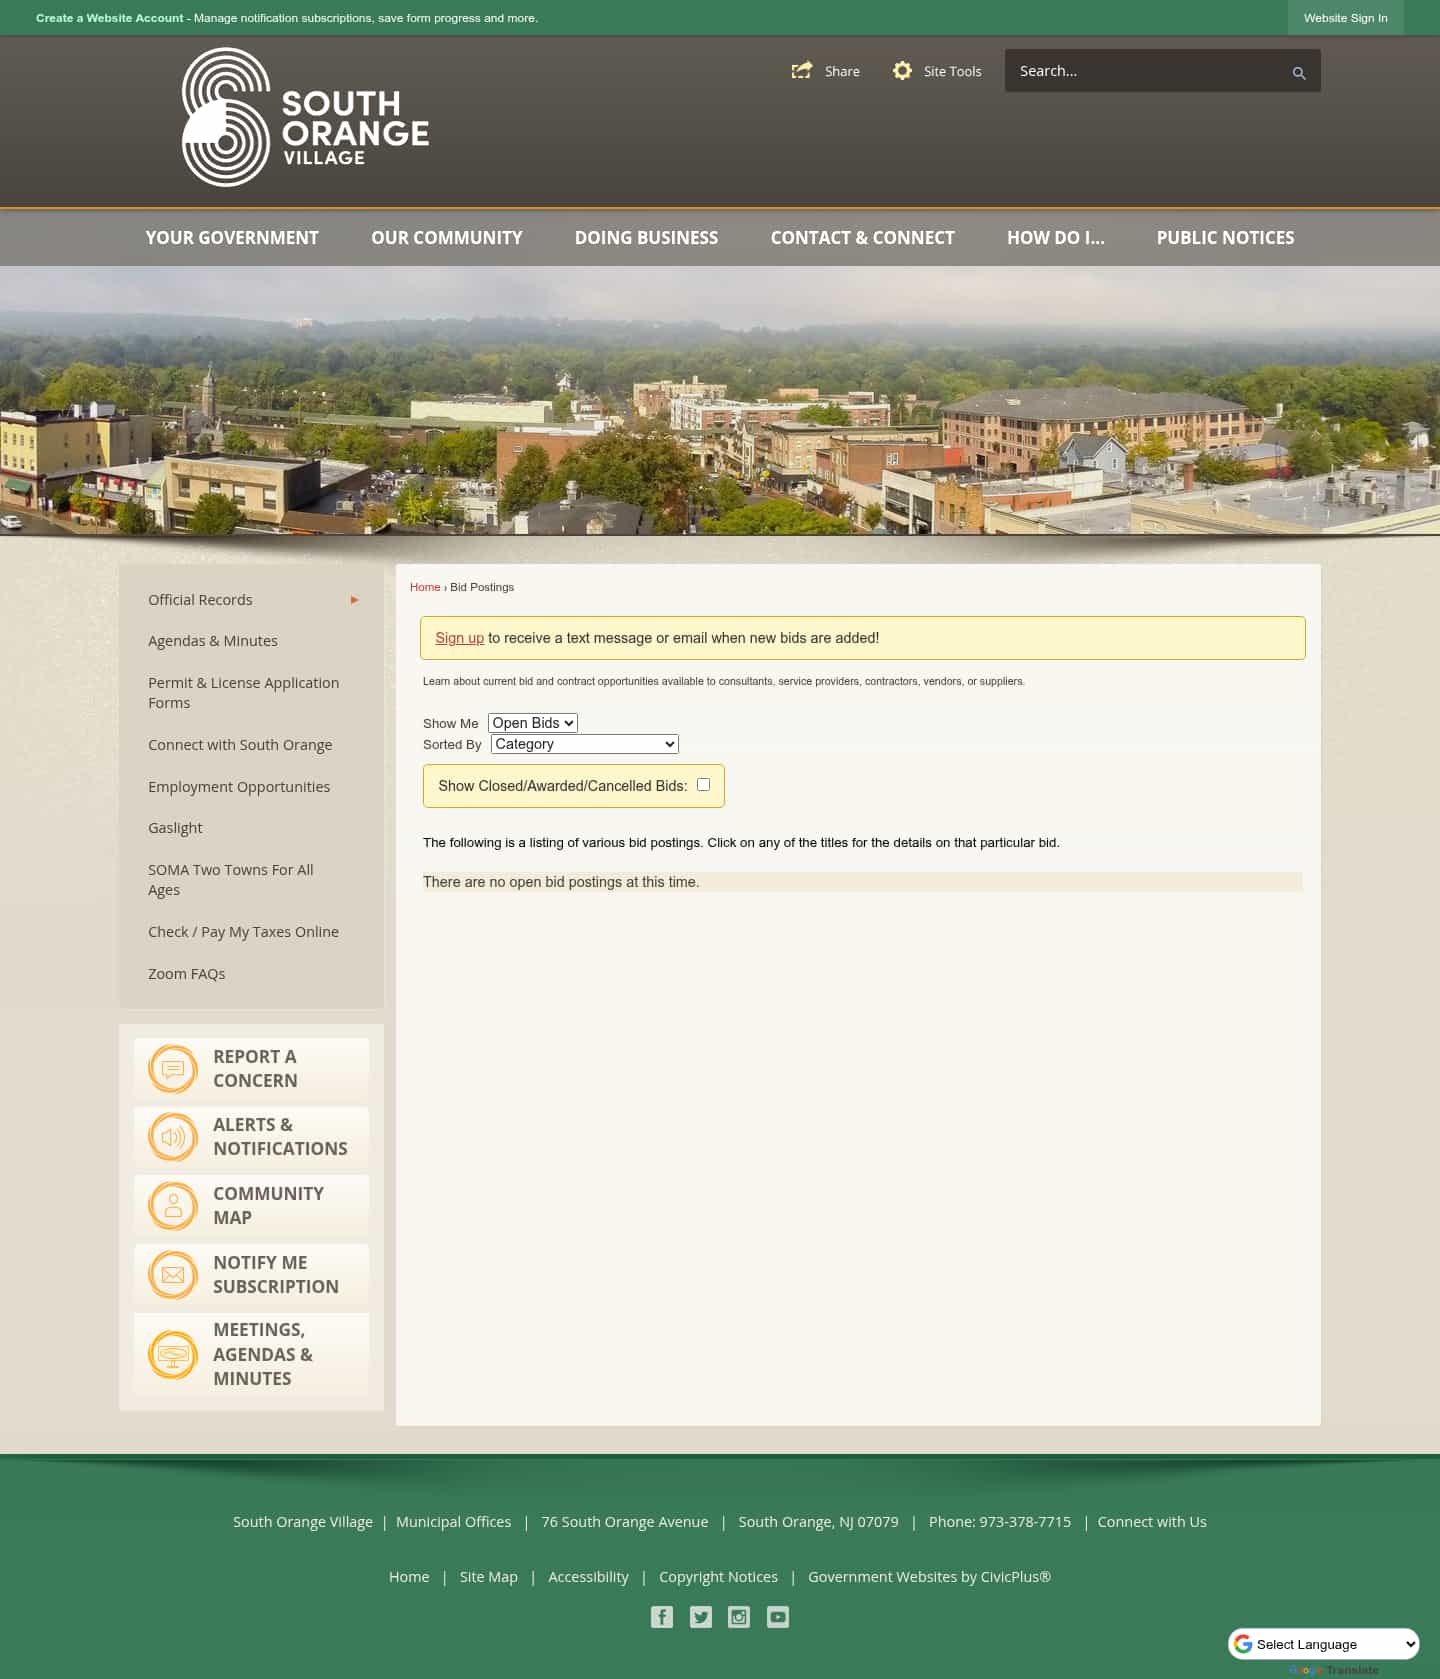Click 'There are no open bid postings' text
The height and width of the screenshot is (1679, 1440).
point(561,882)
